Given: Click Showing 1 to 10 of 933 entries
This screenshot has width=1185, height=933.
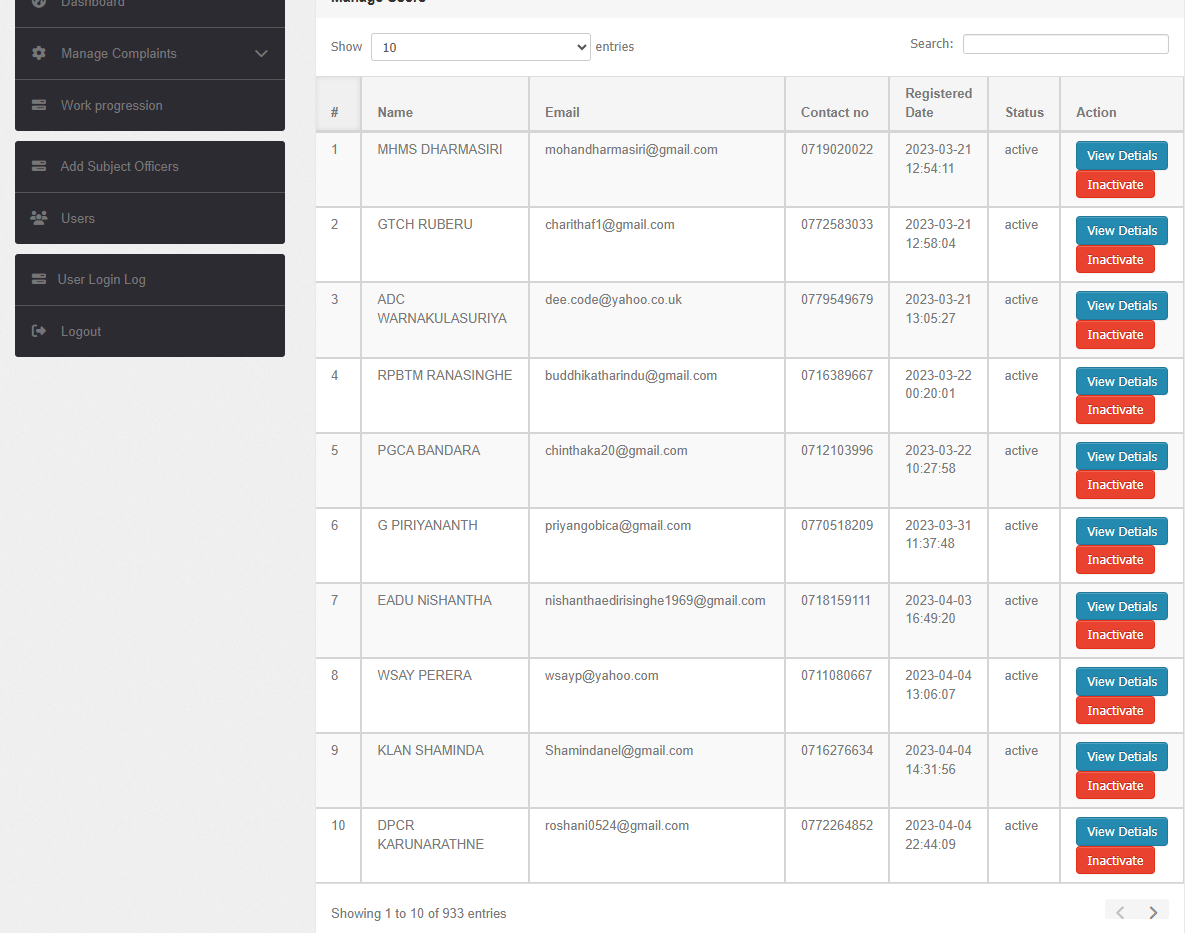Looking at the screenshot, I should [x=418, y=913].
